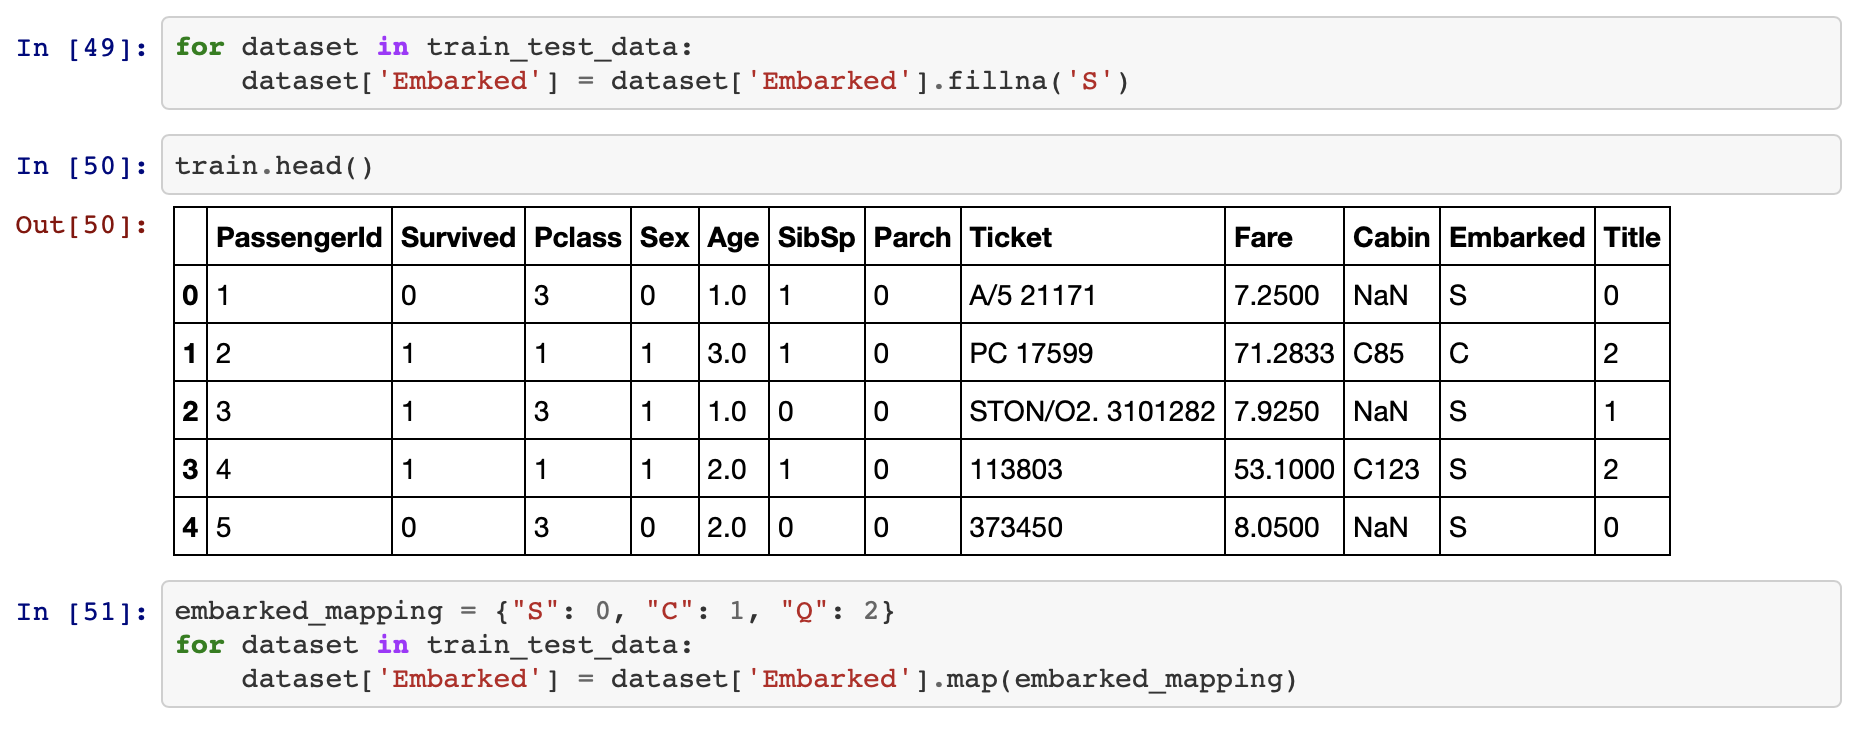
Task: Click the Pclass column header
Action: 578,237
